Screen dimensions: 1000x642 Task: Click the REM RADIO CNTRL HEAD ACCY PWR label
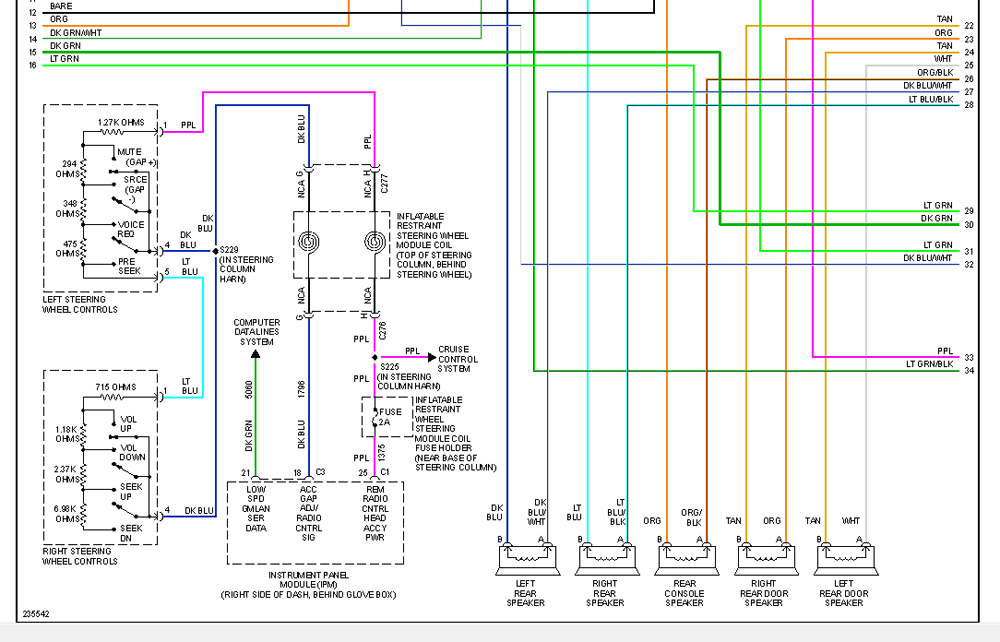pyautogui.click(x=375, y=513)
